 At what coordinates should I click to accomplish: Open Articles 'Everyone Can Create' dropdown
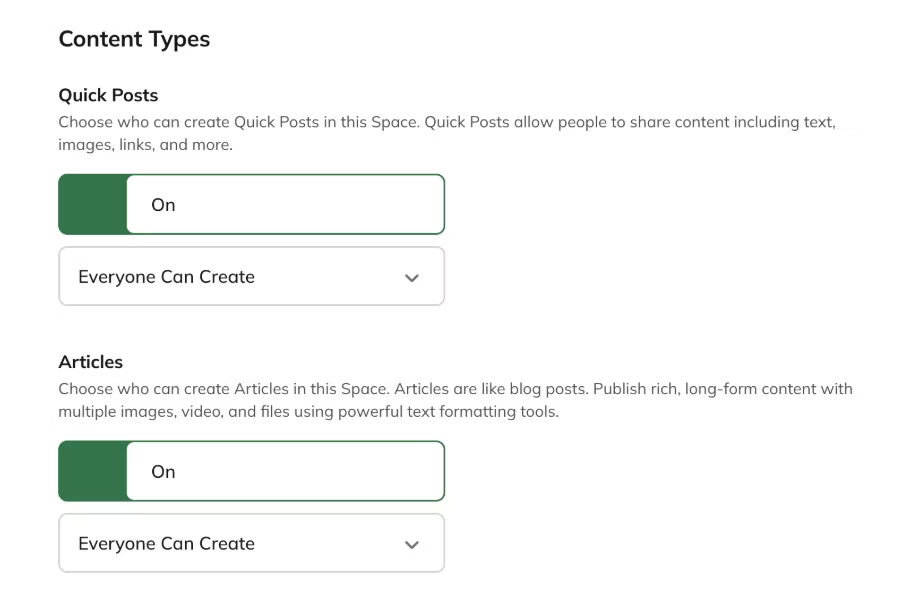click(x=251, y=544)
